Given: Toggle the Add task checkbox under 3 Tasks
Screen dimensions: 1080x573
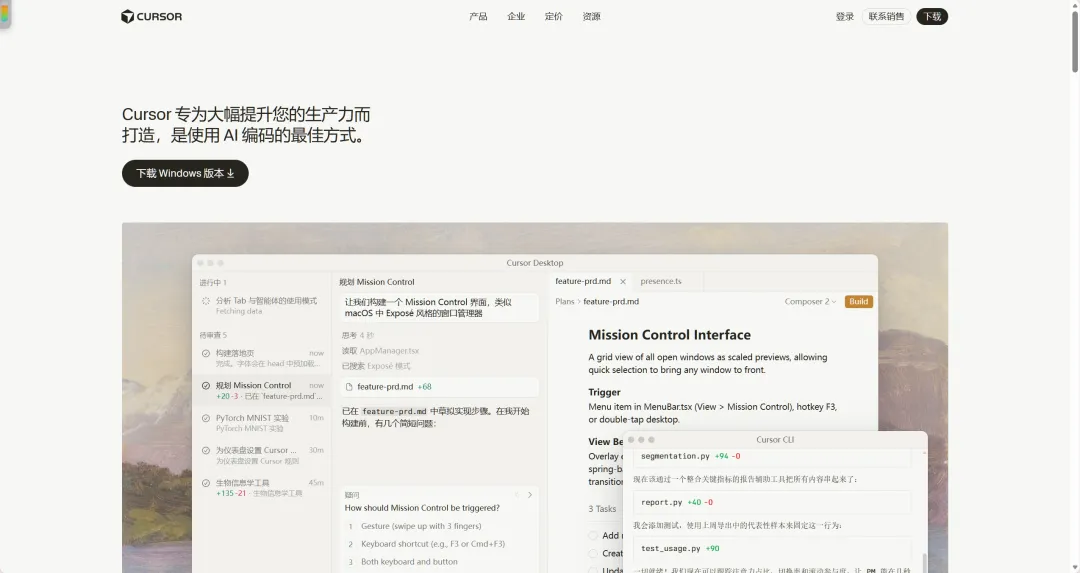Looking at the screenshot, I should tap(593, 536).
